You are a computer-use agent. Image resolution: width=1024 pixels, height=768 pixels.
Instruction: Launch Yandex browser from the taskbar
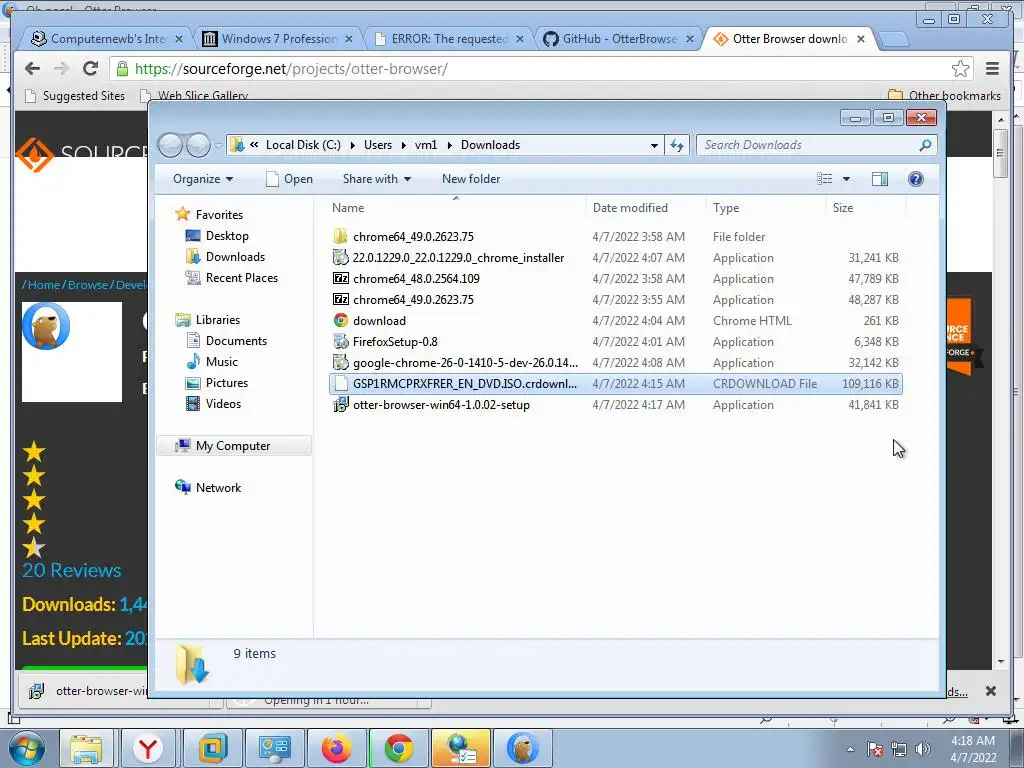(148, 749)
